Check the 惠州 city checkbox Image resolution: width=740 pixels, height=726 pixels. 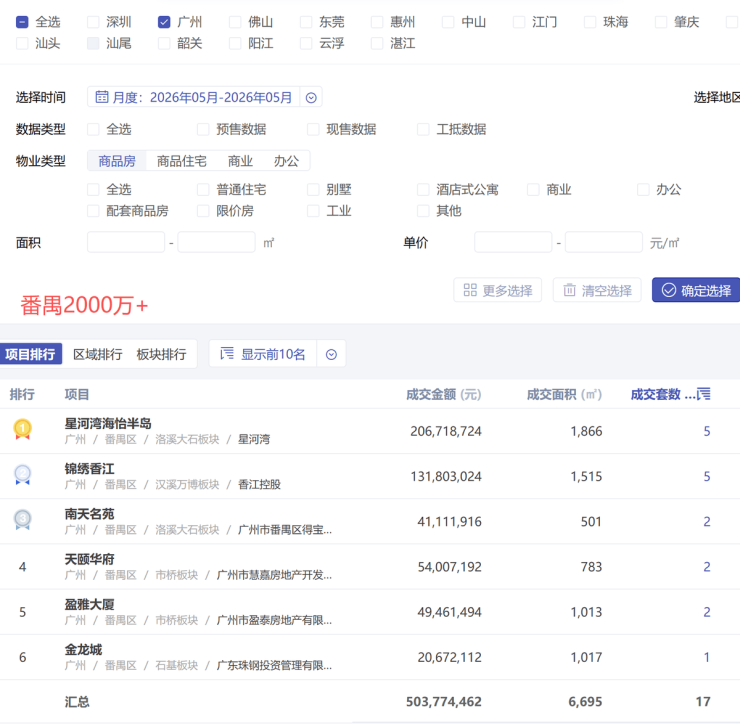(x=377, y=22)
